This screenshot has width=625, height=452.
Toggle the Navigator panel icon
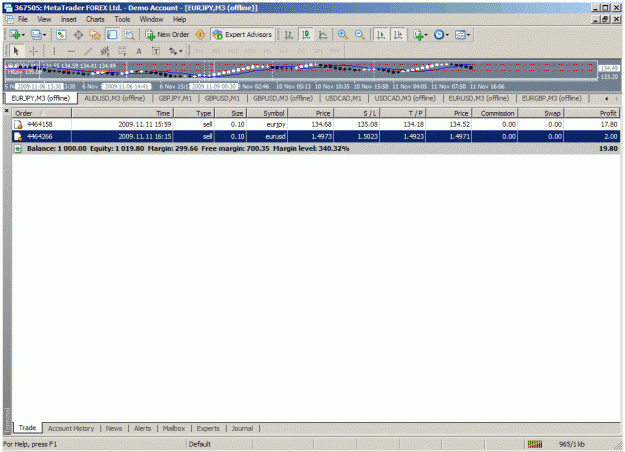[95, 35]
